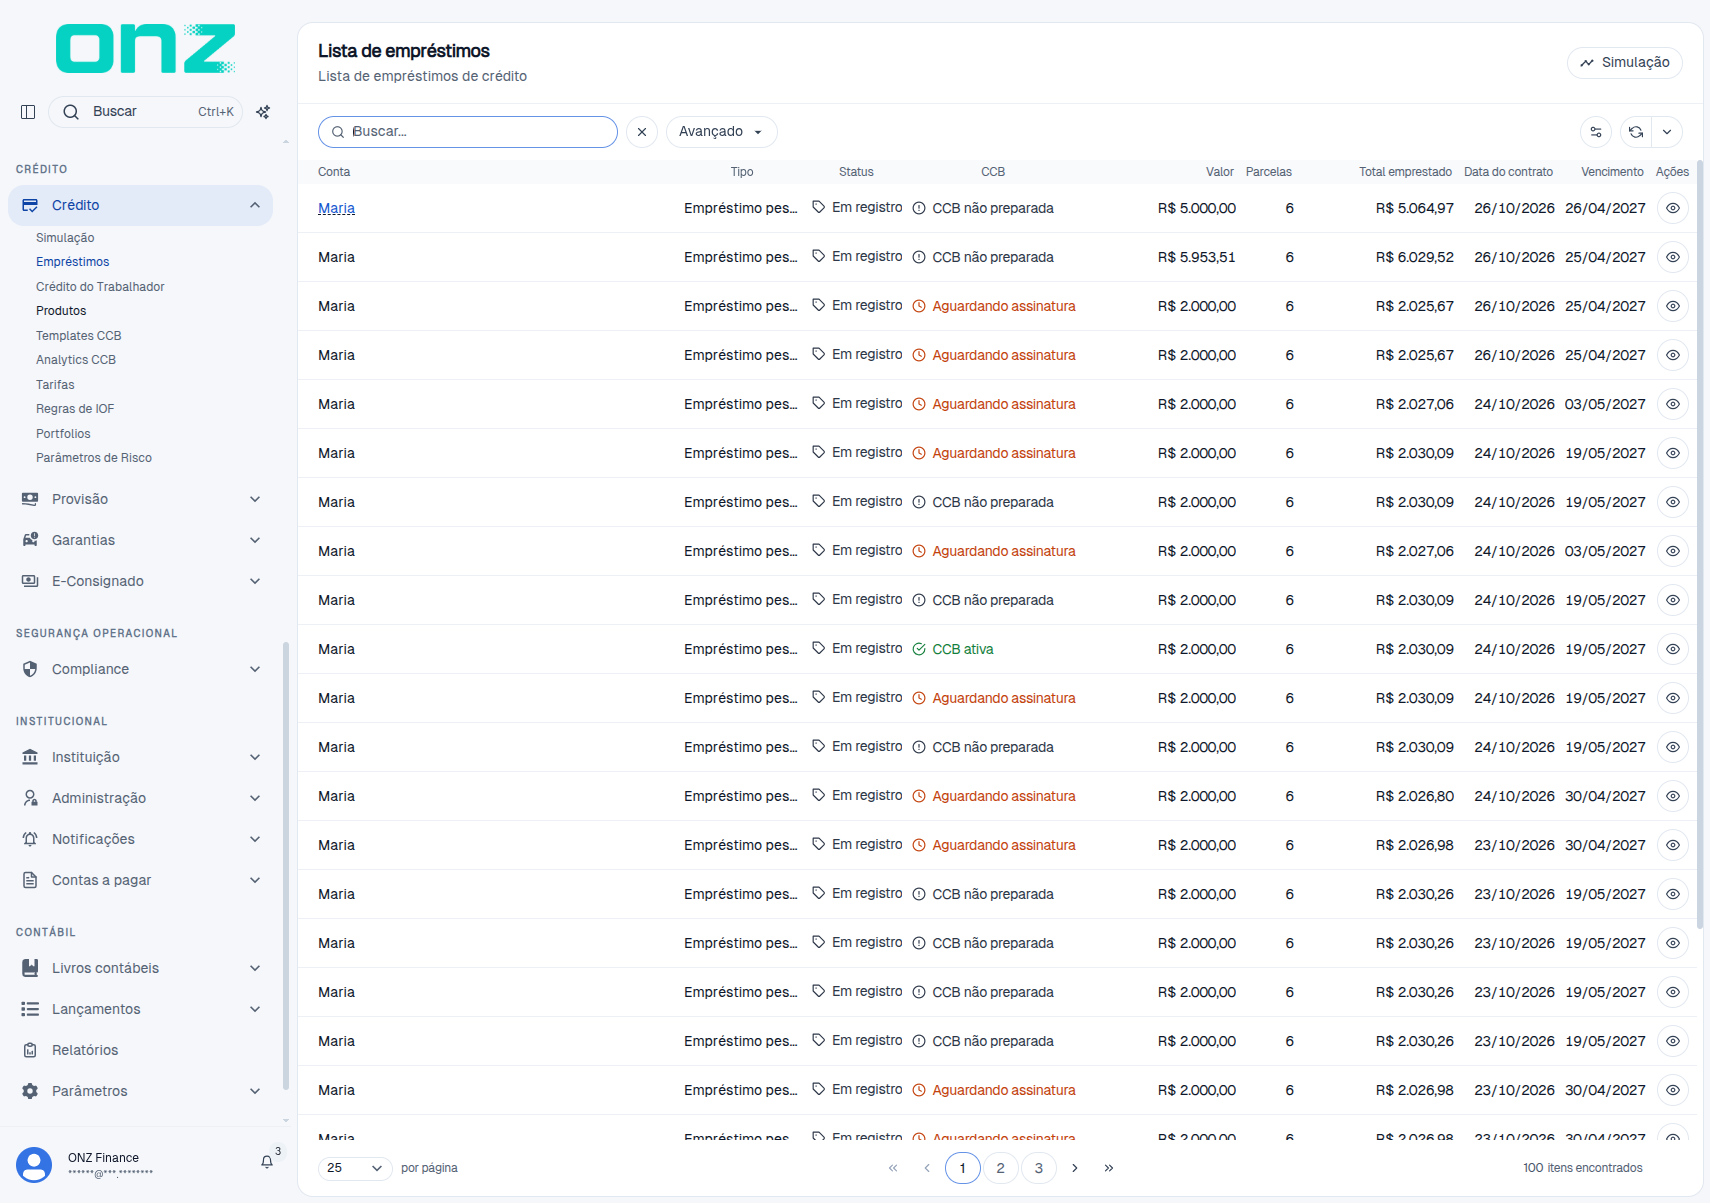Viewport: 1710px width, 1203px height.
Task: Click the Lançamentos list icon
Action: click(x=30, y=1009)
